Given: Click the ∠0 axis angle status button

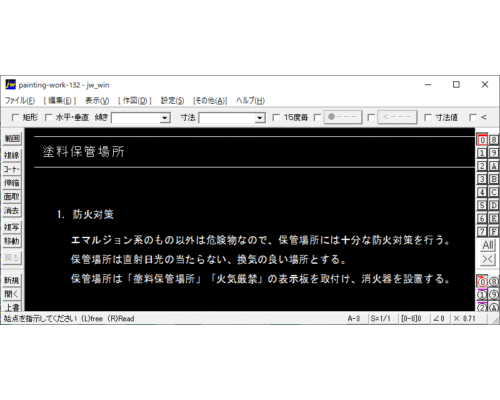Looking at the screenshot, I should tap(439, 319).
